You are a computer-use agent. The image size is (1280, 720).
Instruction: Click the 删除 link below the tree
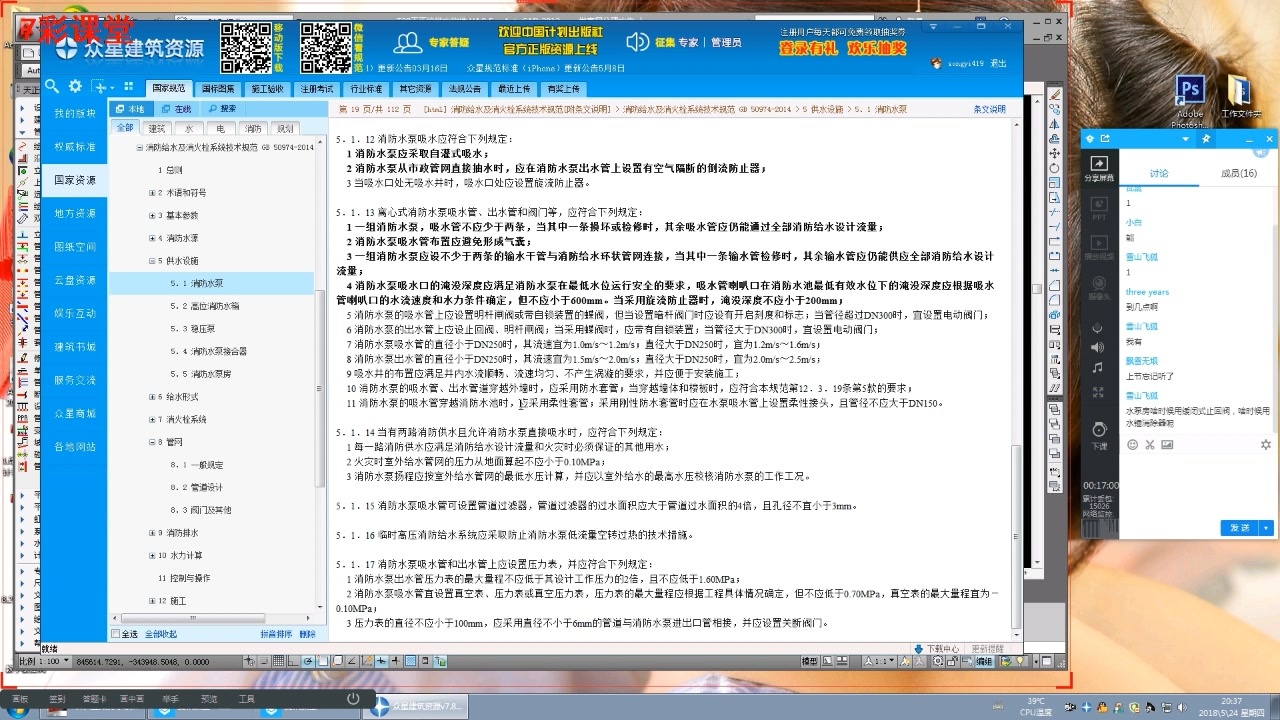pyautogui.click(x=307, y=634)
